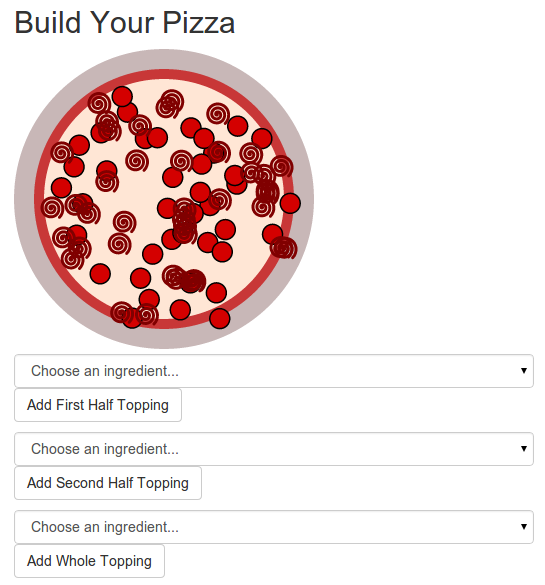Open the ingredient dropdown above Add Whole Topping

tap(274, 527)
